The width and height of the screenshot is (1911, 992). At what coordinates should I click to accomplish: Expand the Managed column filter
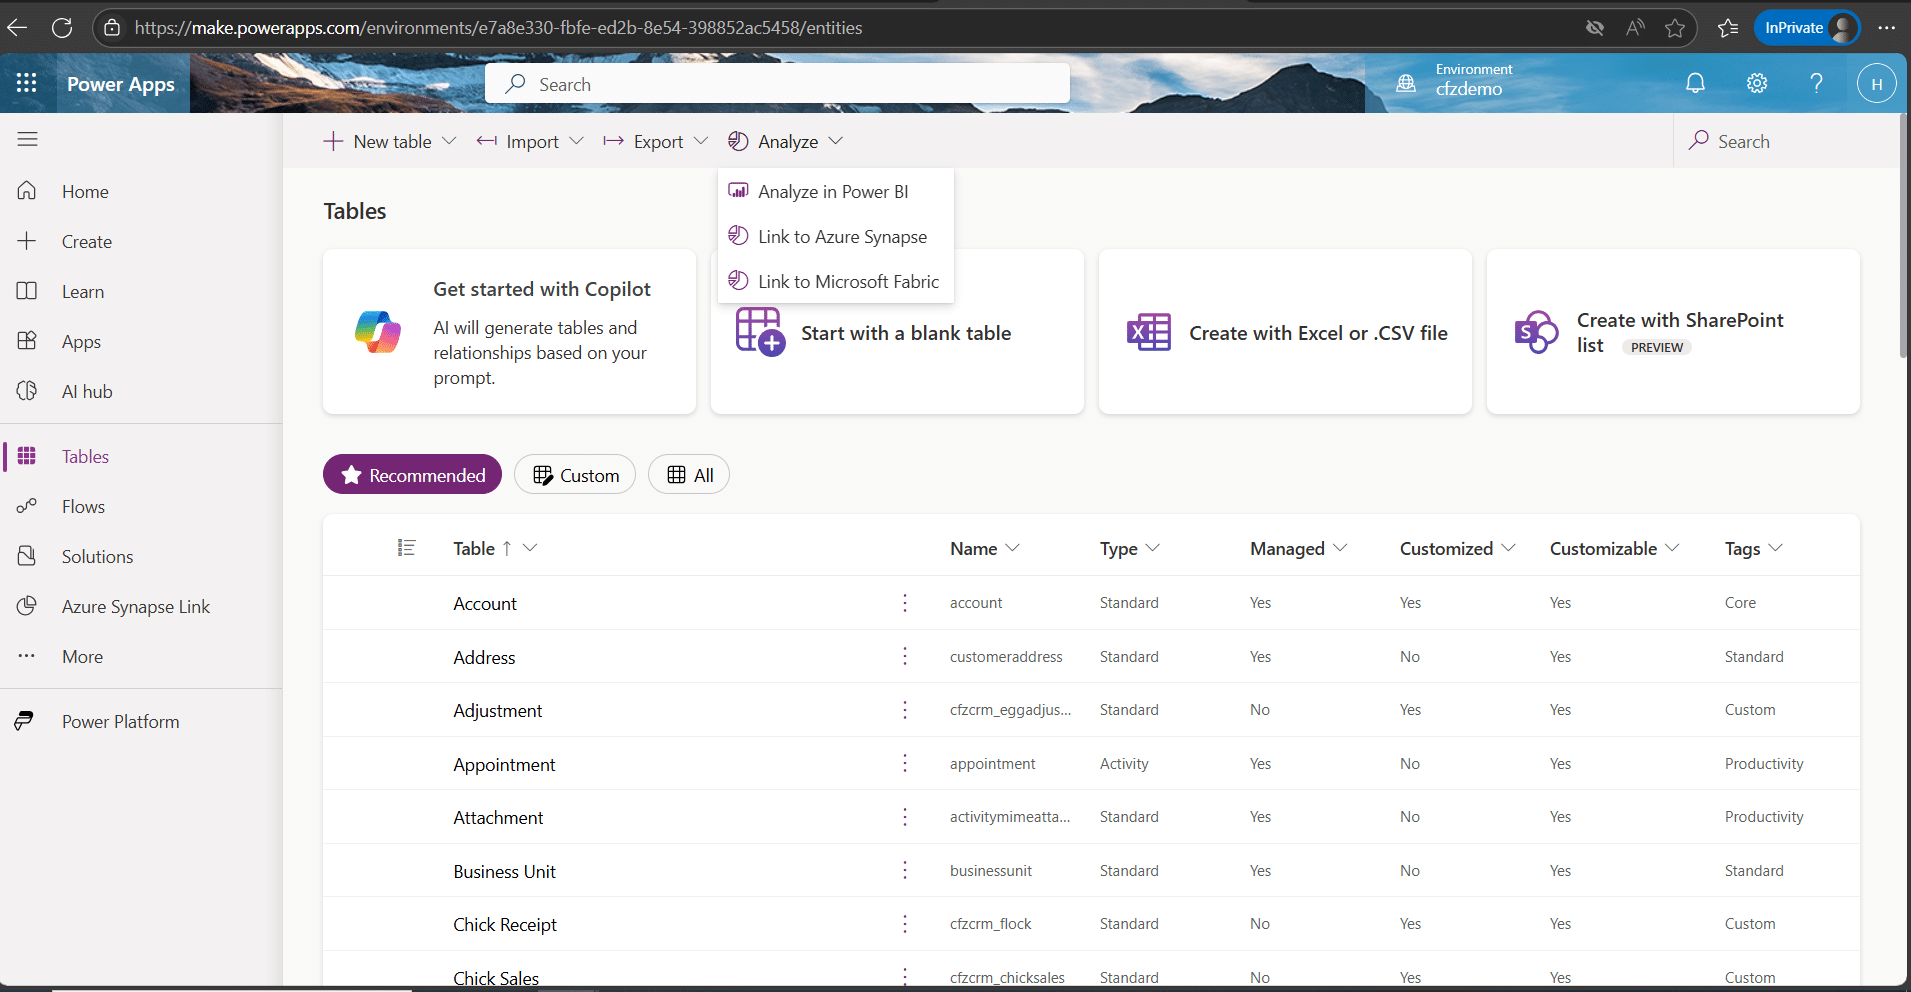(x=1340, y=548)
